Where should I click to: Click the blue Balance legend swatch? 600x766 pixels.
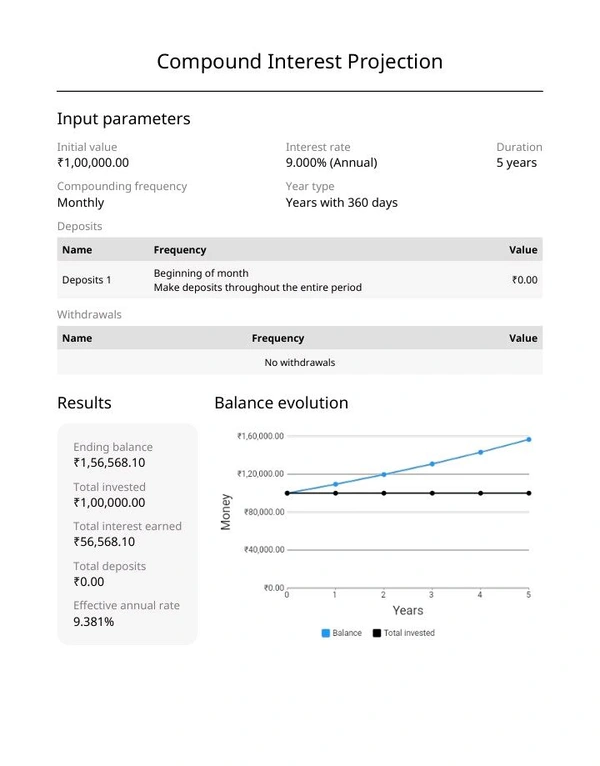pyautogui.click(x=325, y=633)
